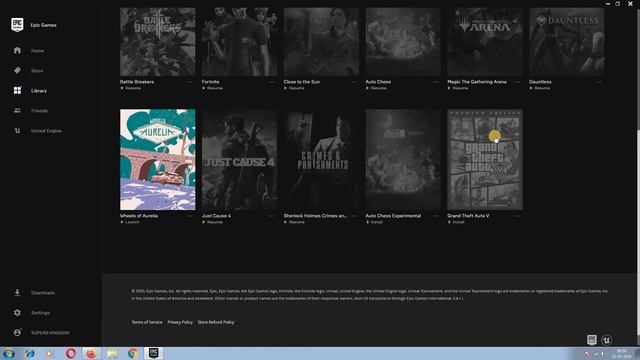Open Auto Chess Experimental cover thumbnail
Screen dimensions: 640x360
tap(403, 160)
